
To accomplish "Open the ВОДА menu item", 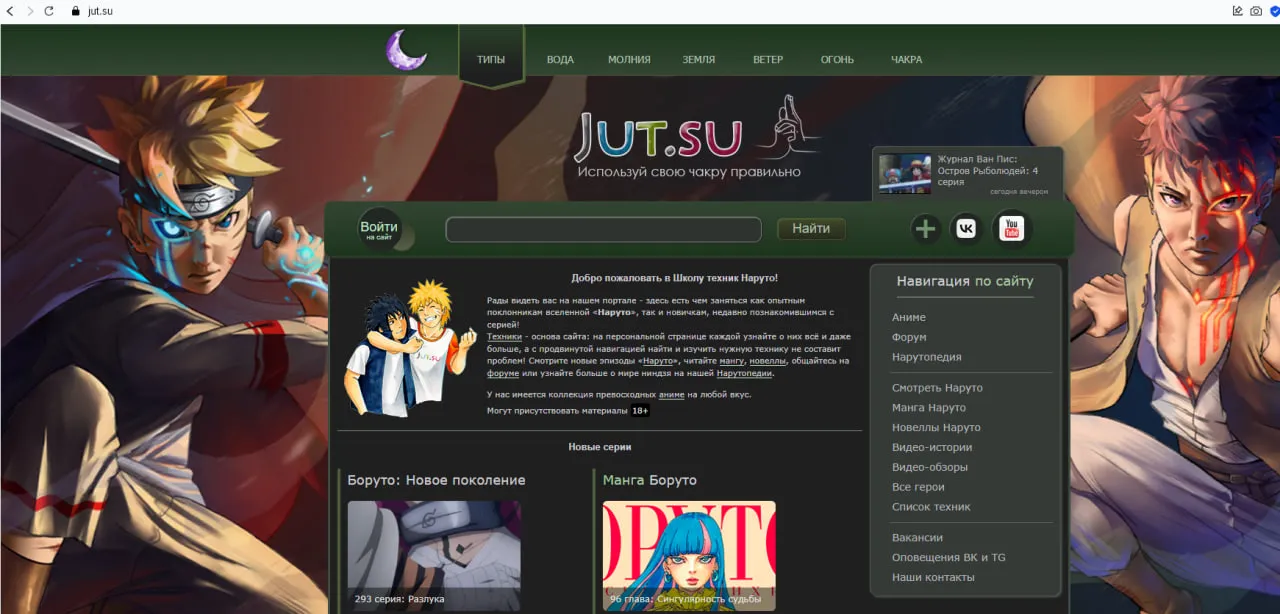I will (560, 59).
